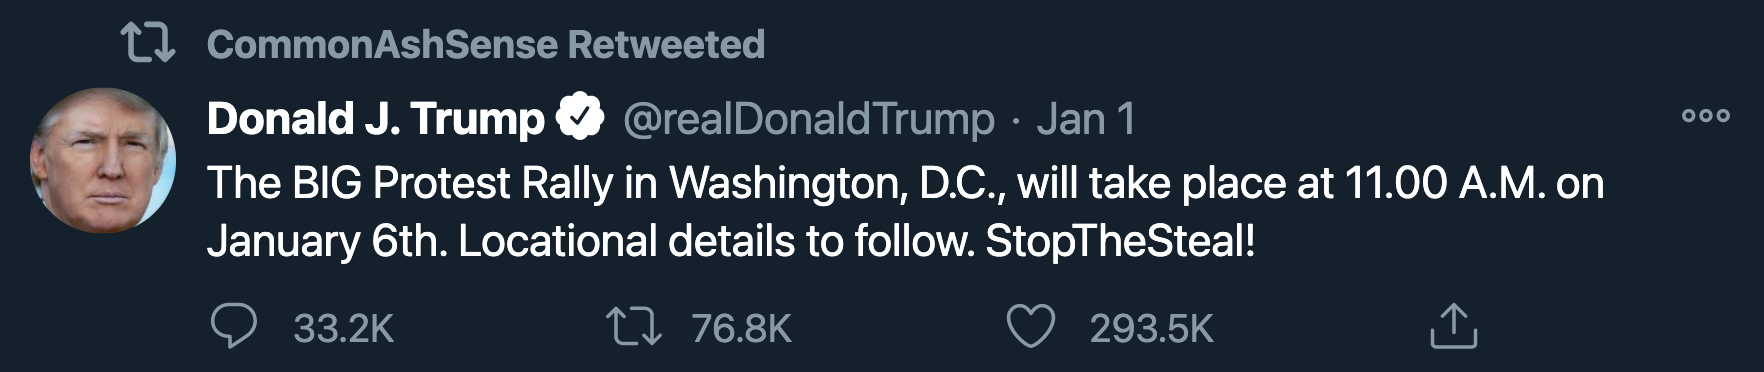The height and width of the screenshot is (372, 1764).
Task: Visit the @realDonaldTrump handle link
Action: pyautogui.click(x=809, y=119)
